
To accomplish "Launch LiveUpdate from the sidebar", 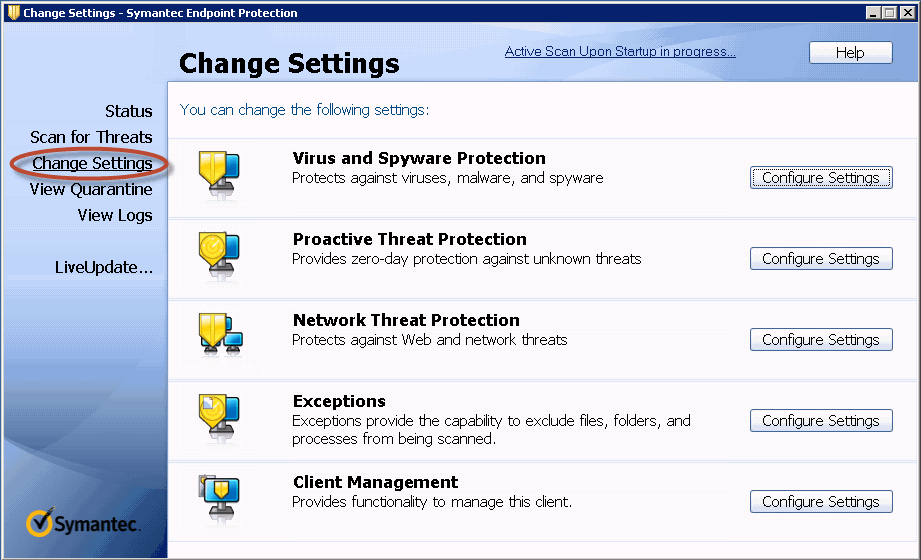I will pyautogui.click(x=104, y=267).
